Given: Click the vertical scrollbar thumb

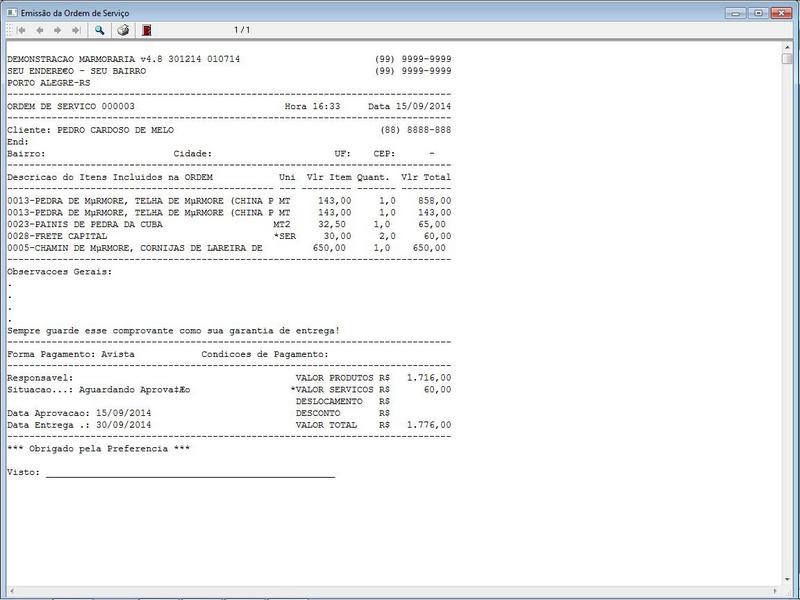Looking at the screenshot, I should pos(788,59).
